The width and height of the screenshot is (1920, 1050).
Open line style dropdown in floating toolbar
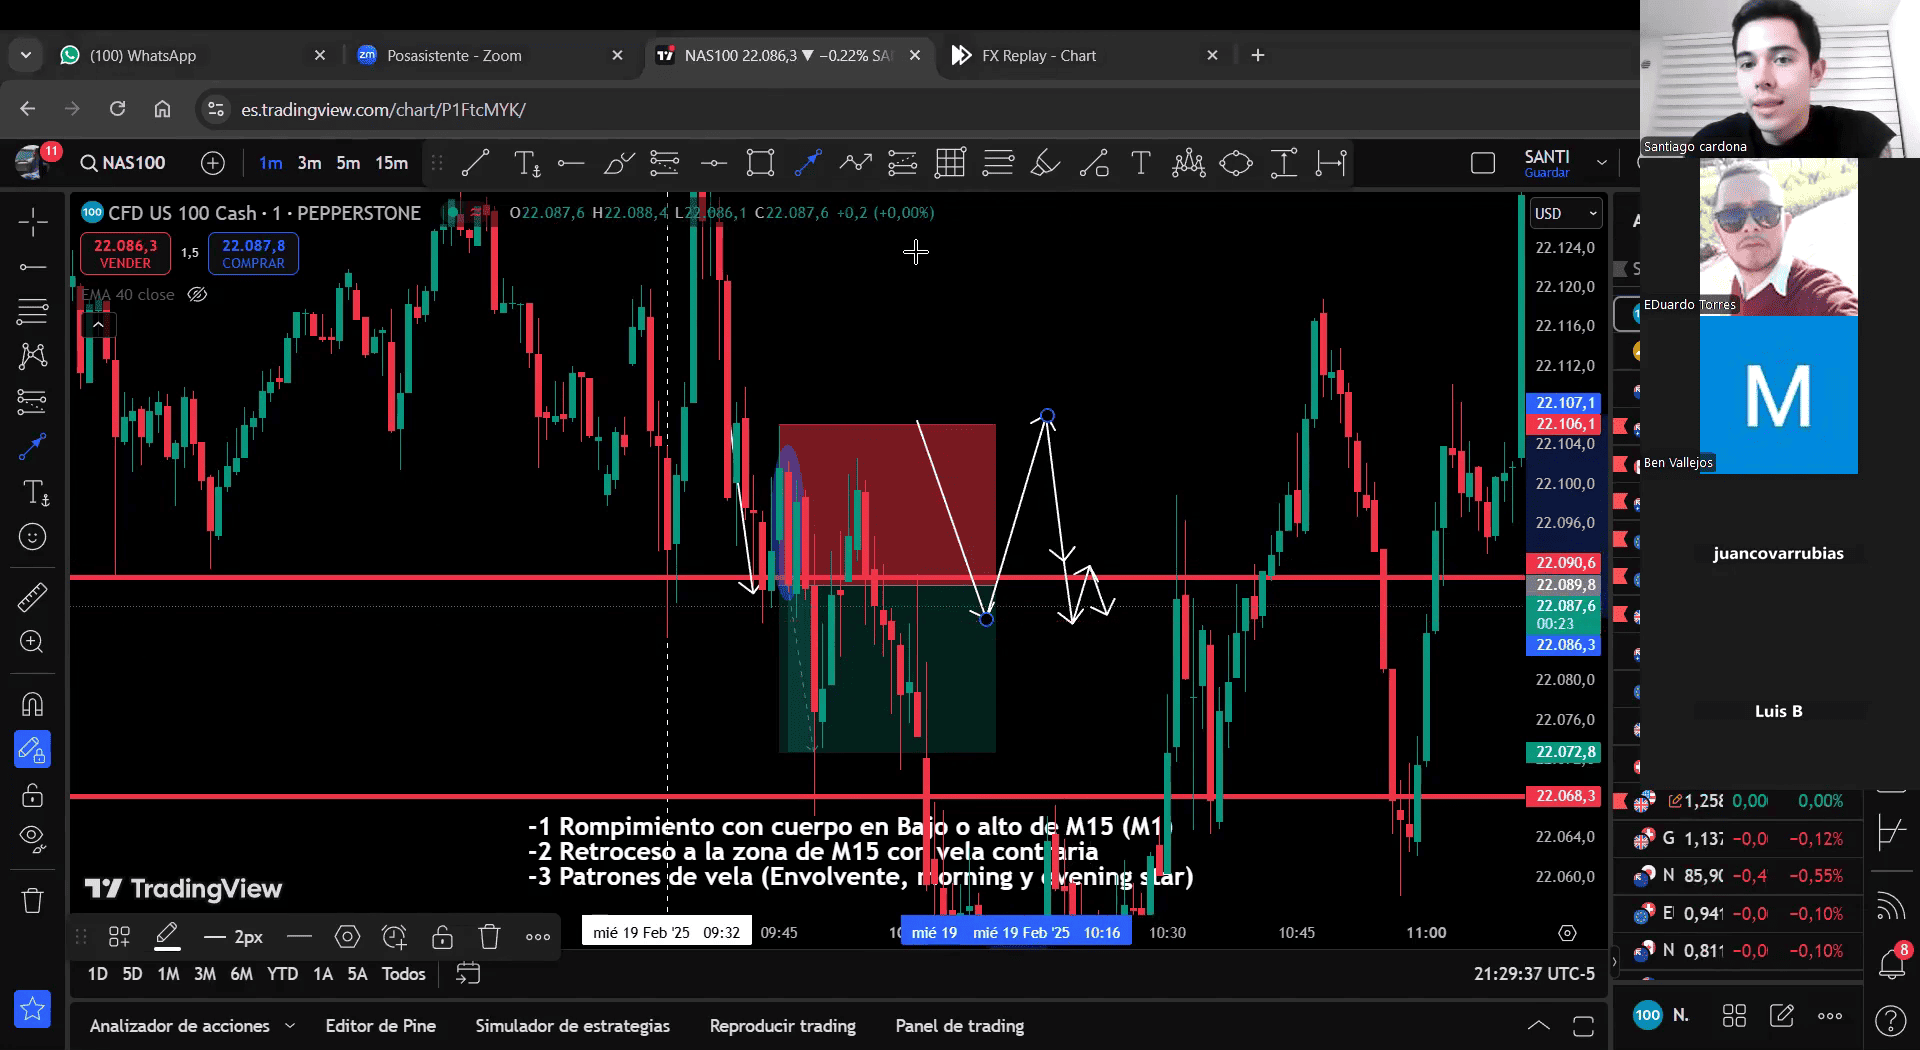pyautogui.click(x=299, y=937)
